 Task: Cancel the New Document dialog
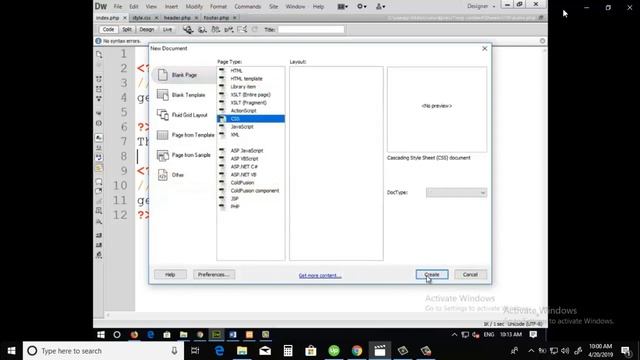point(470,274)
